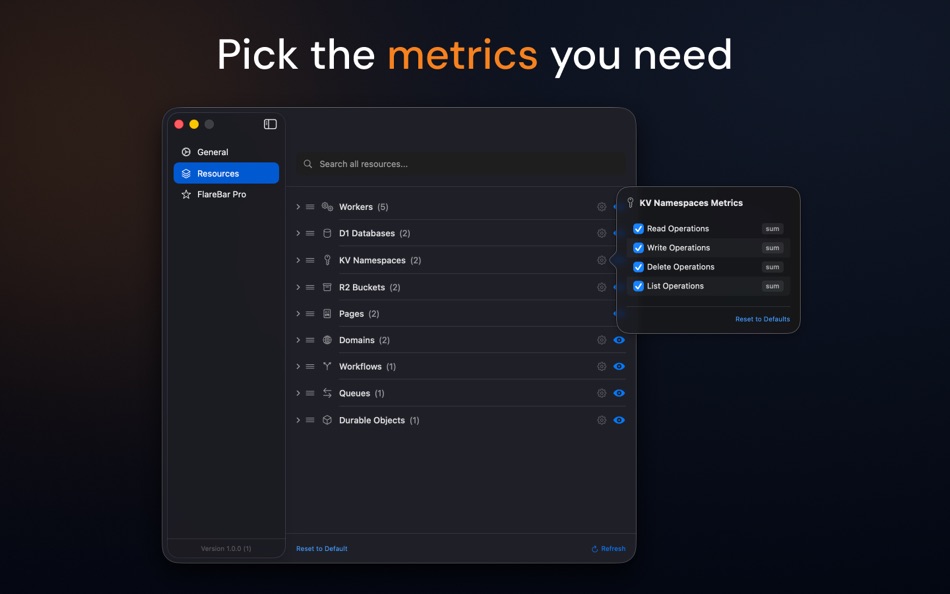Expand the Durable Objects row chevron
Viewport: 950px width, 594px height.
pyautogui.click(x=298, y=420)
